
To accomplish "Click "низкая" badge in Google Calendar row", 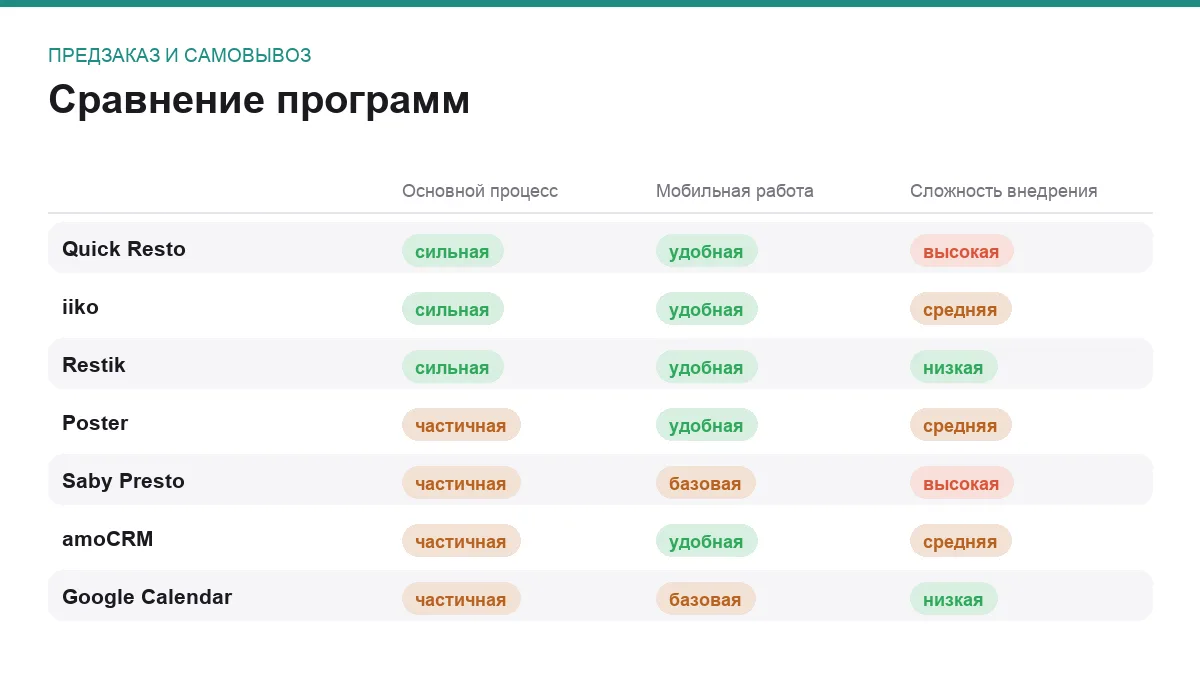I will click(954, 599).
